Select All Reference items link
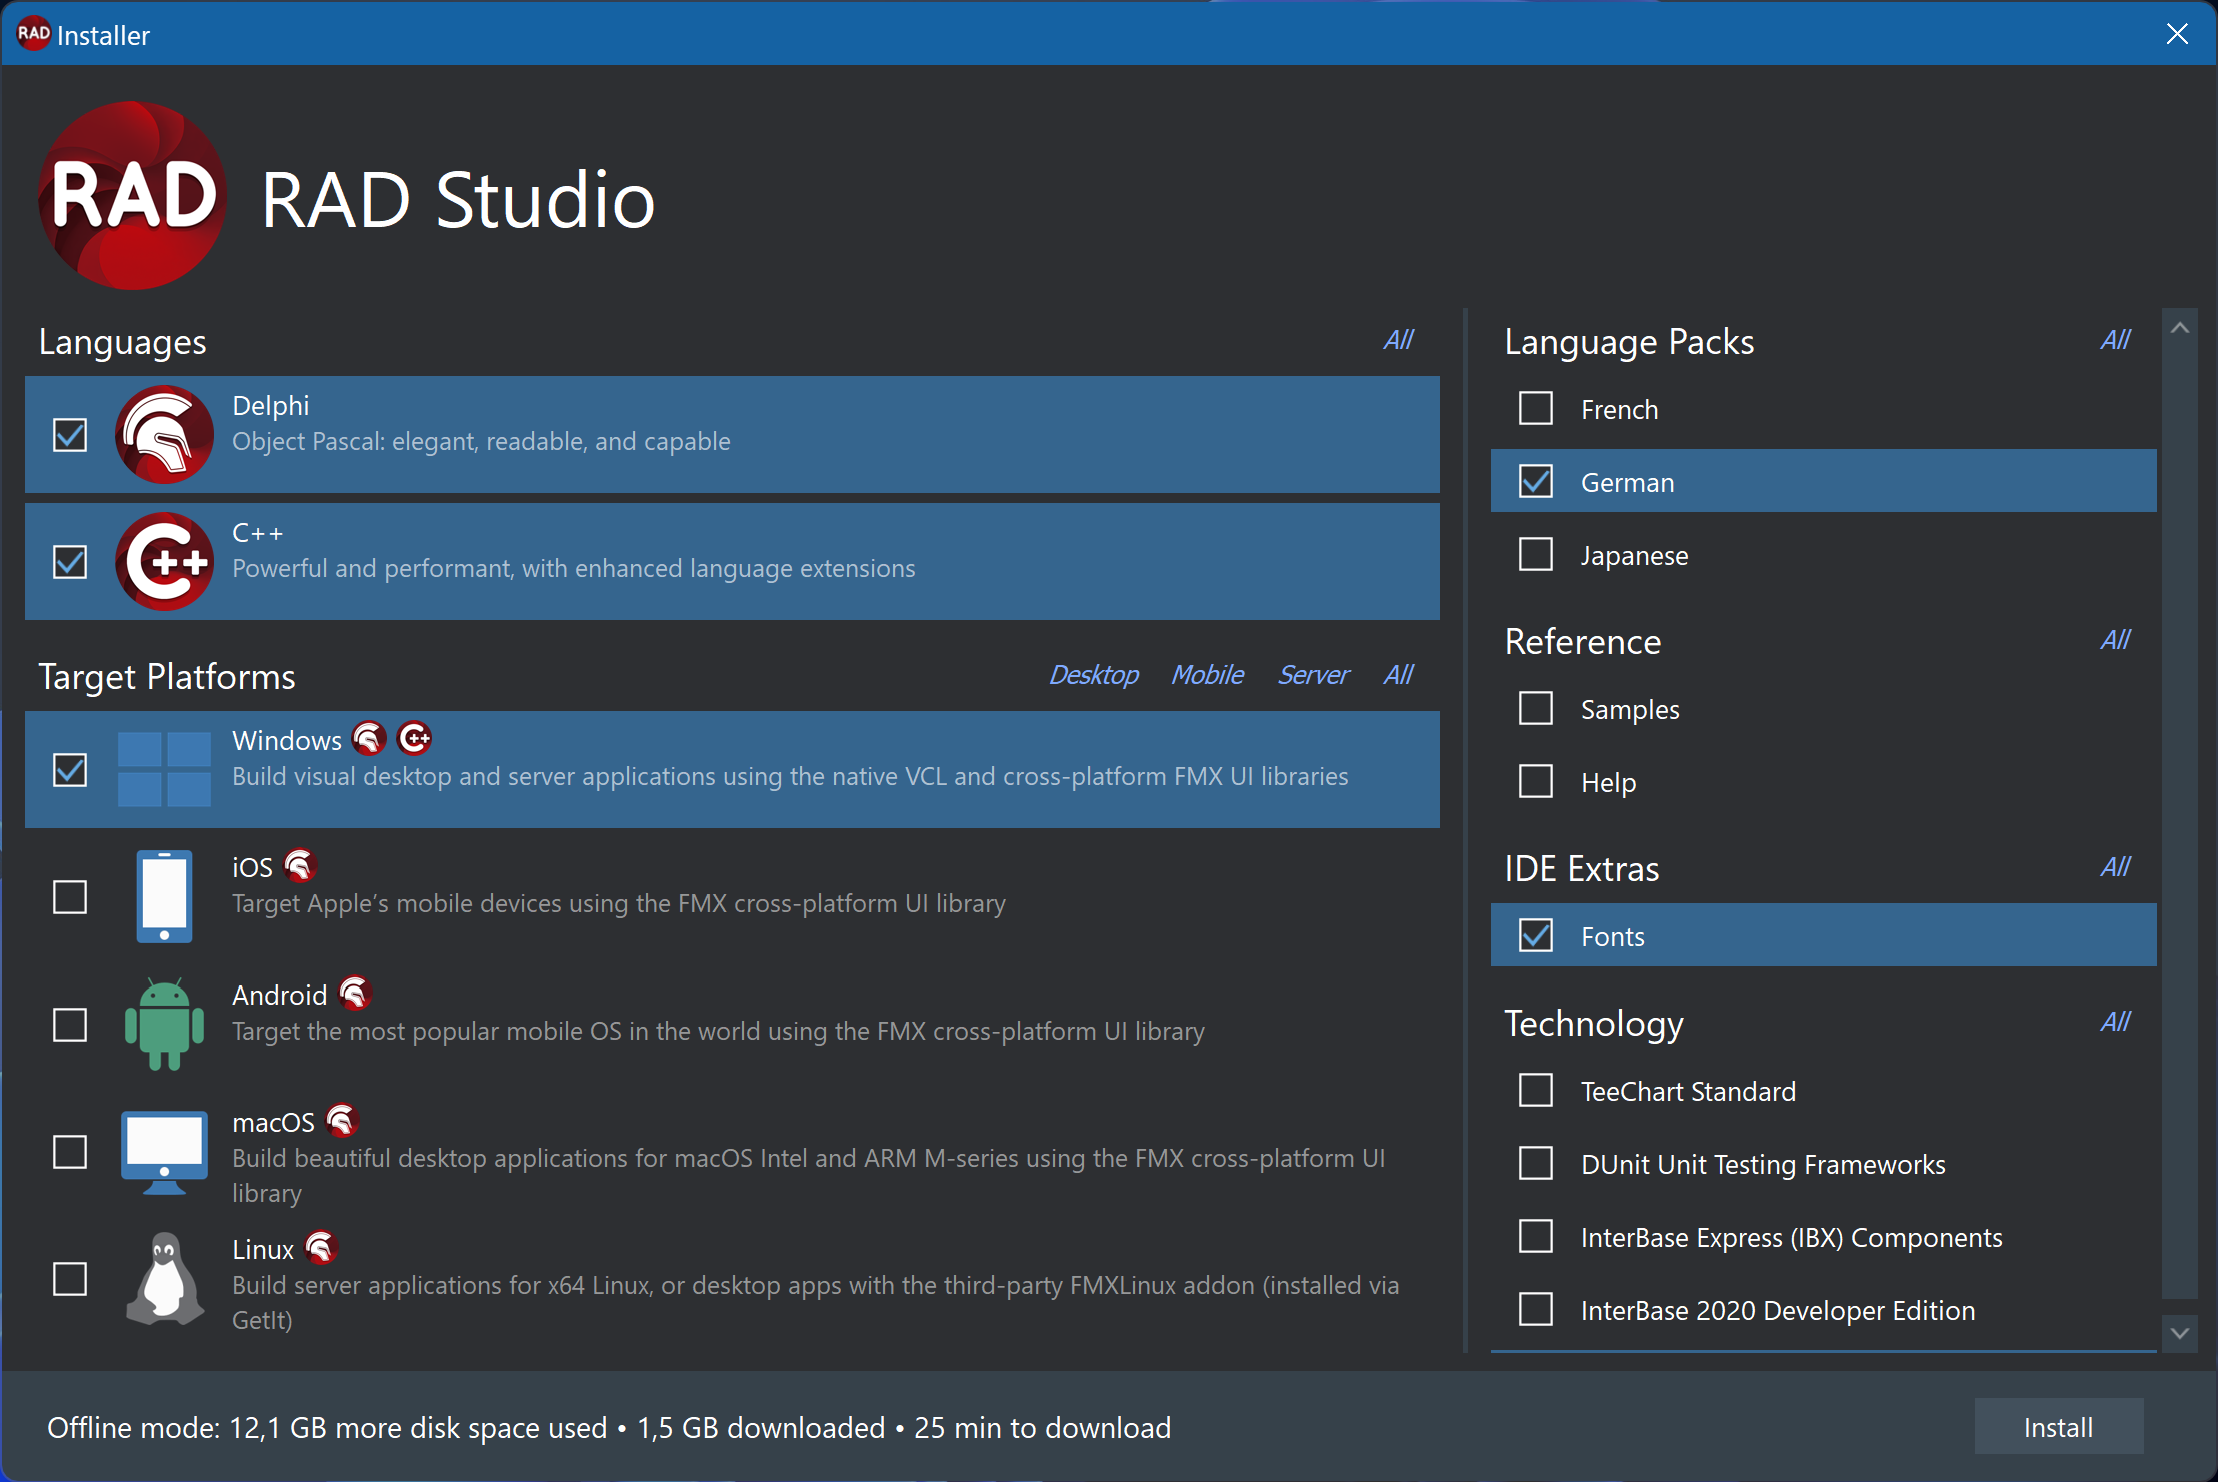The height and width of the screenshot is (1482, 2218). click(2115, 640)
